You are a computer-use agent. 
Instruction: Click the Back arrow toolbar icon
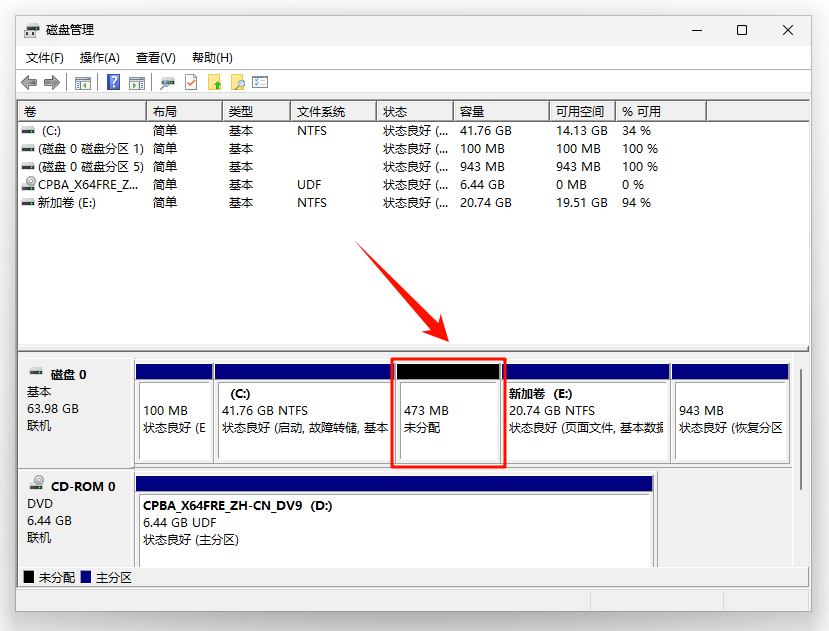[29, 83]
